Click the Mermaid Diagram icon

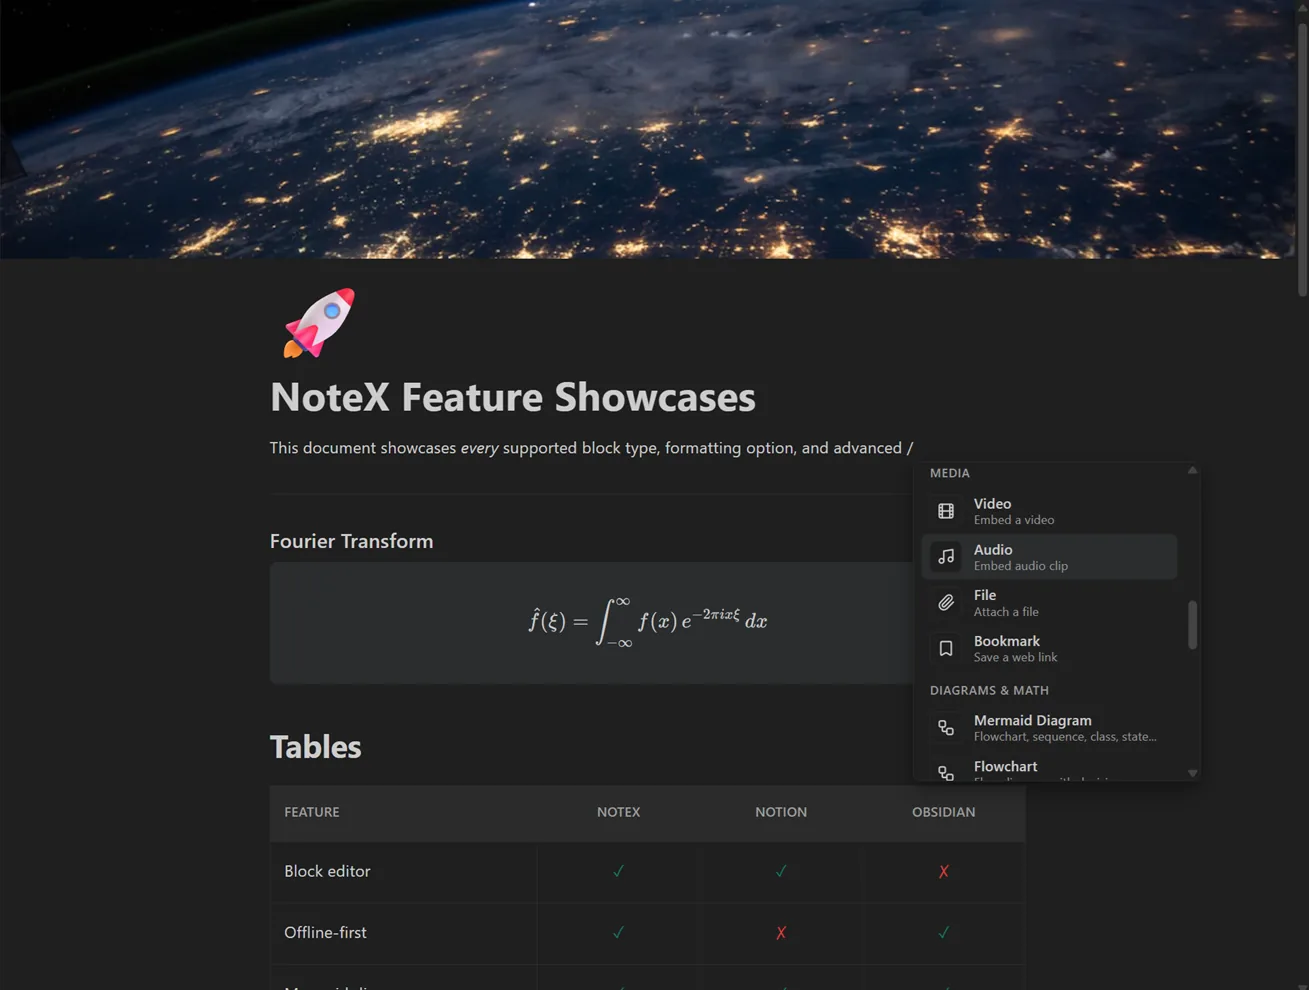(x=946, y=728)
